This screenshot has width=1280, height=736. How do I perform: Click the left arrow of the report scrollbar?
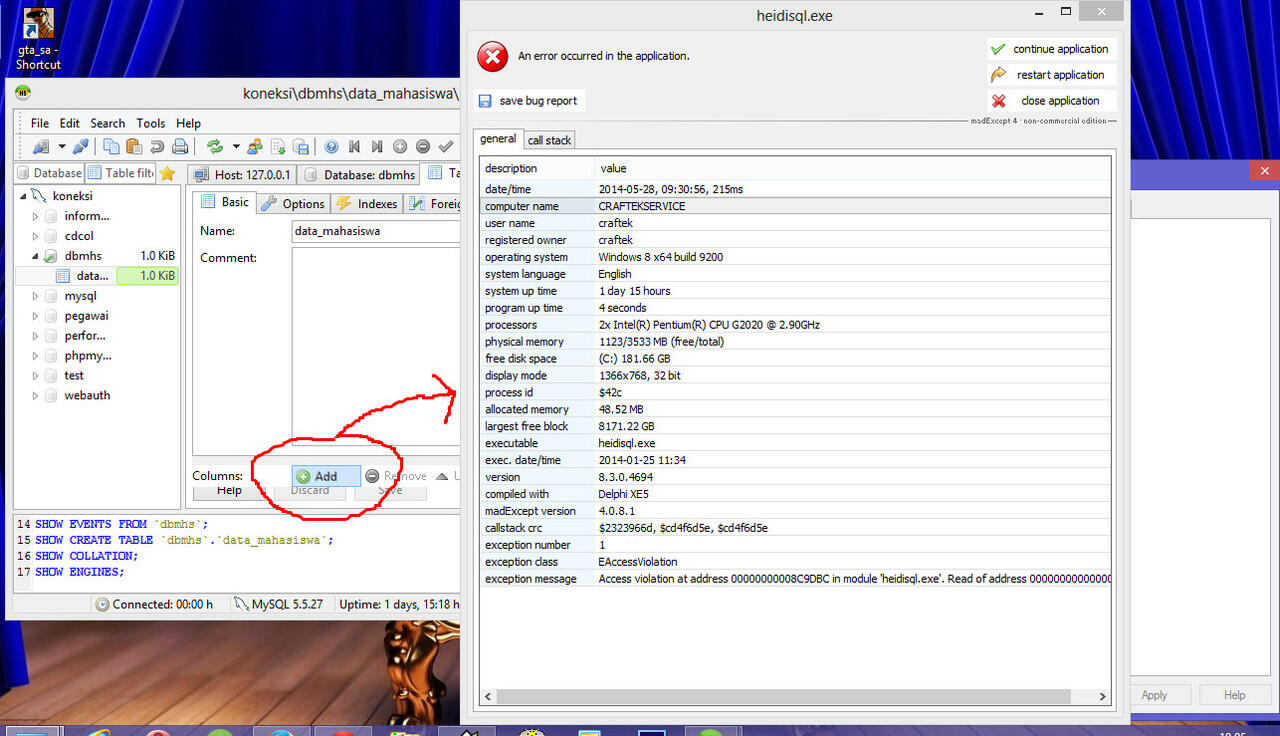(489, 697)
